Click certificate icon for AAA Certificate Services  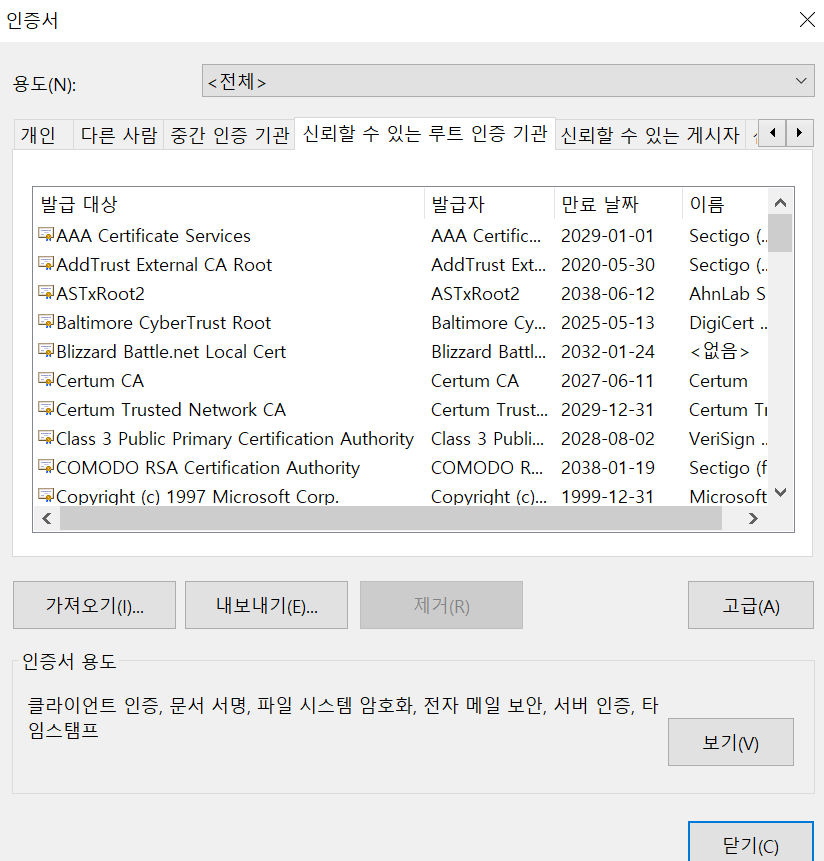46,235
